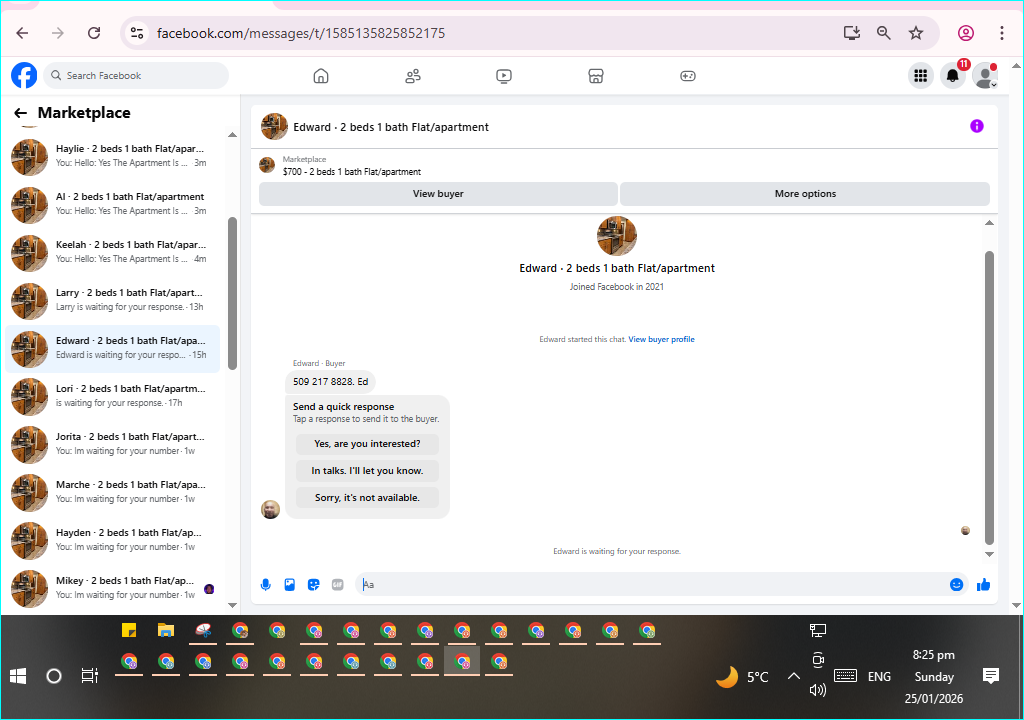Click Edward's avatar in chat header
The height and width of the screenshot is (720, 1024).
[274, 127]
